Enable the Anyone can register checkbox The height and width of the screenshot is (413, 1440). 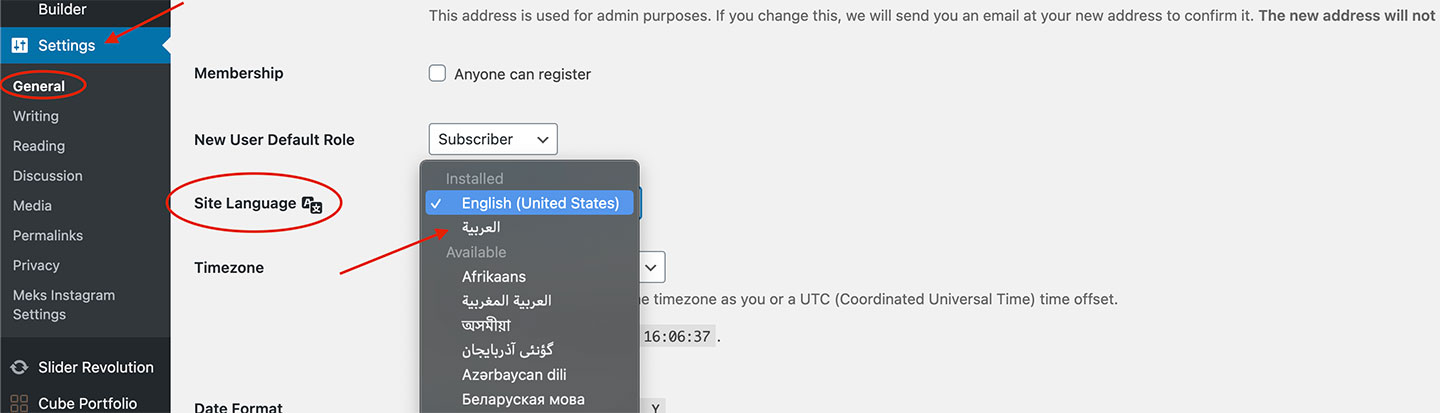tap(437, 73)
